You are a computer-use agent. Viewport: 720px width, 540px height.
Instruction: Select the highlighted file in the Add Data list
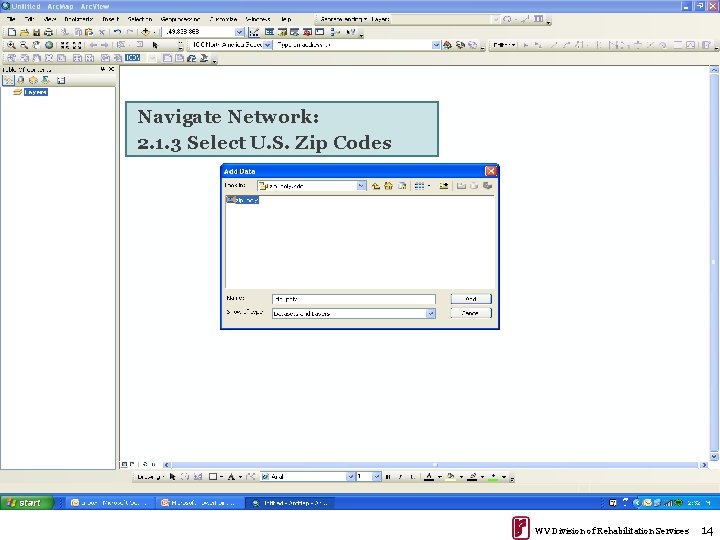242,200
